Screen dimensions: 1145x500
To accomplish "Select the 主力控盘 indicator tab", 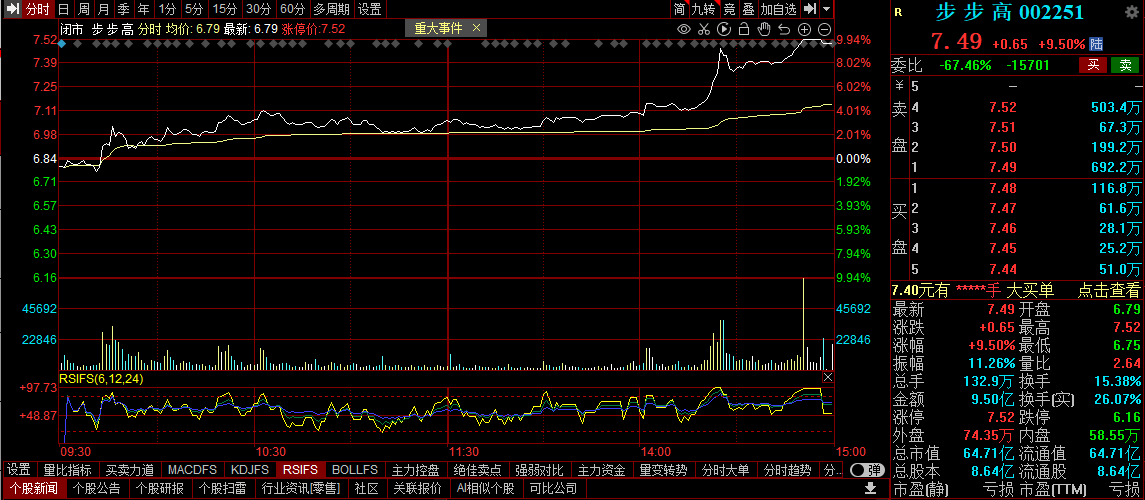I will tap(416, 469).
